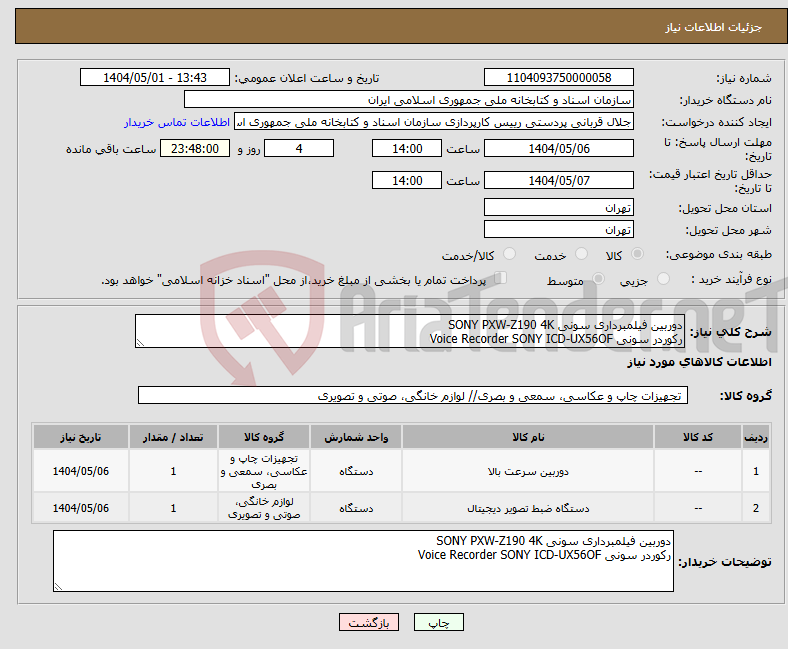This screenshot has height=649, width=788.
Task: Select the متوسط purchase type radio
Action: (598, 279)
